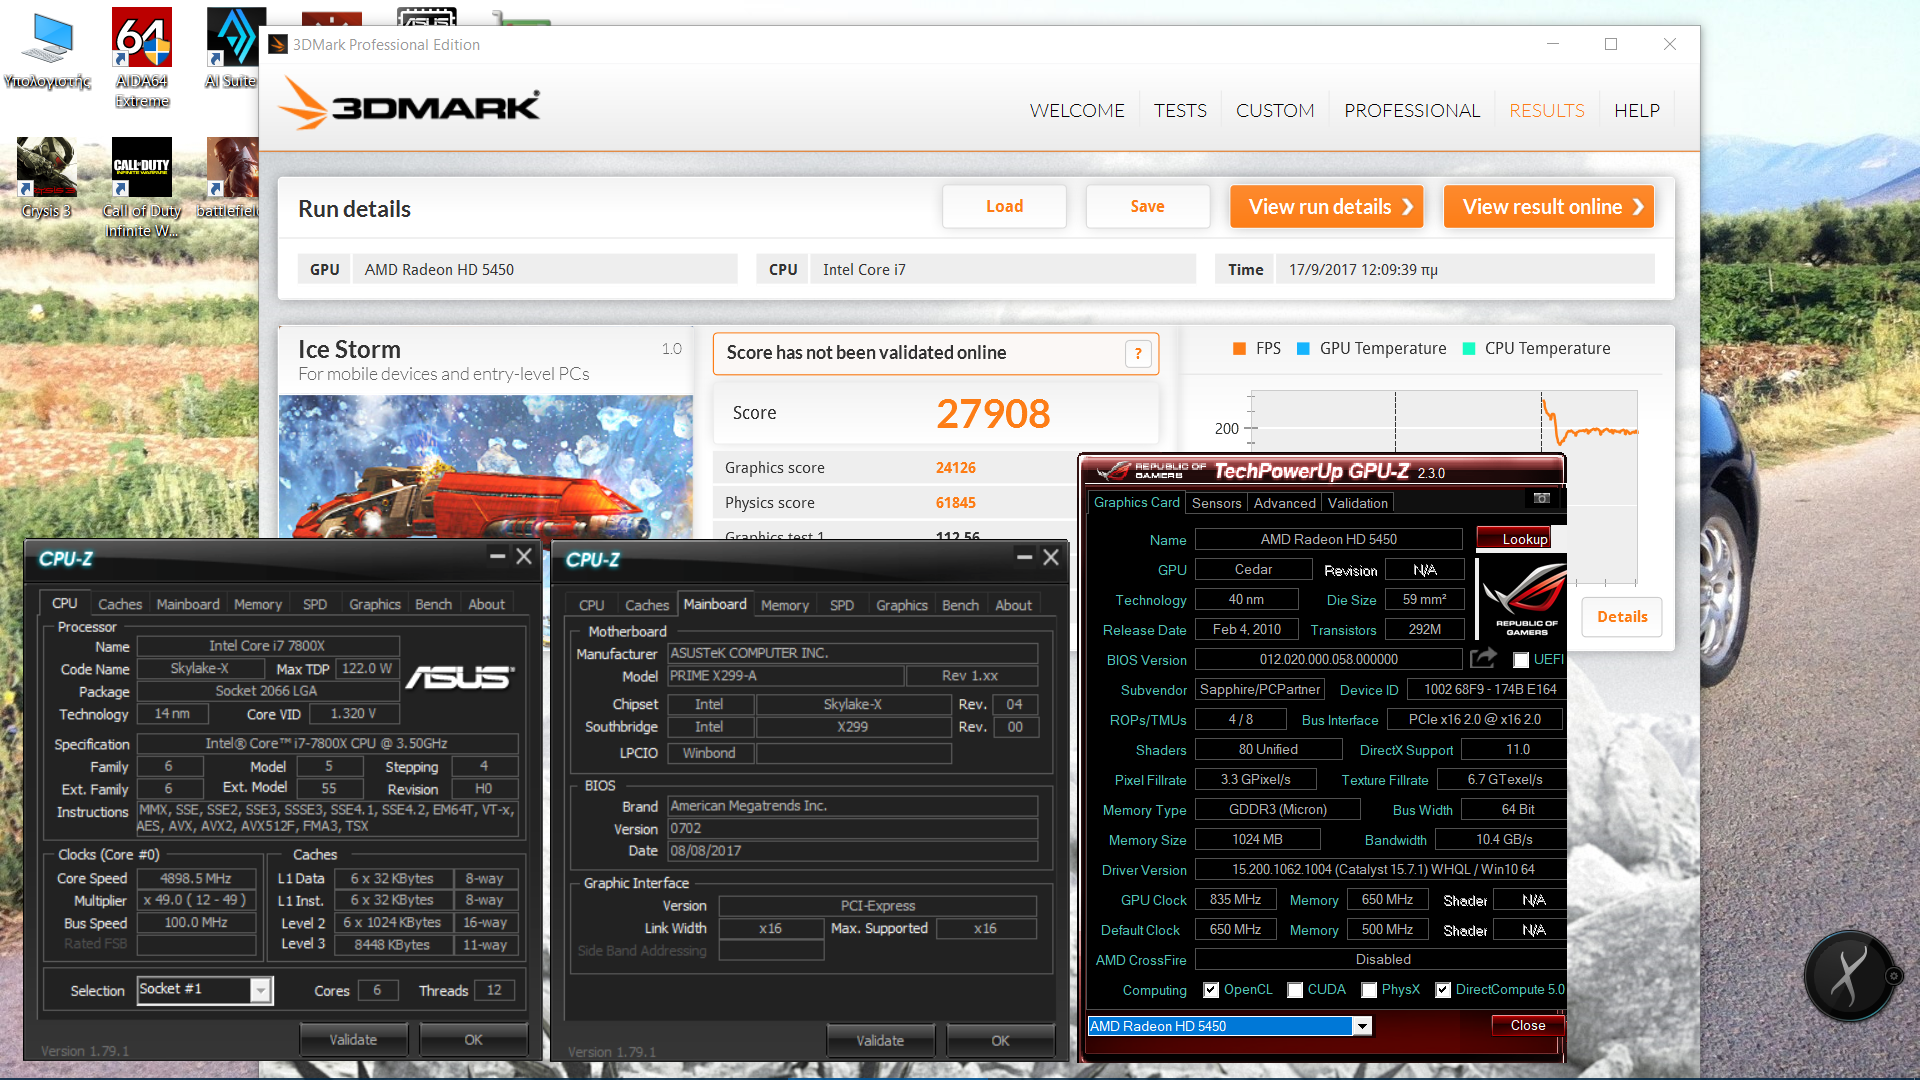
Task: Open the Validation tab in GPU-Z
Action: click(1357, 503)
